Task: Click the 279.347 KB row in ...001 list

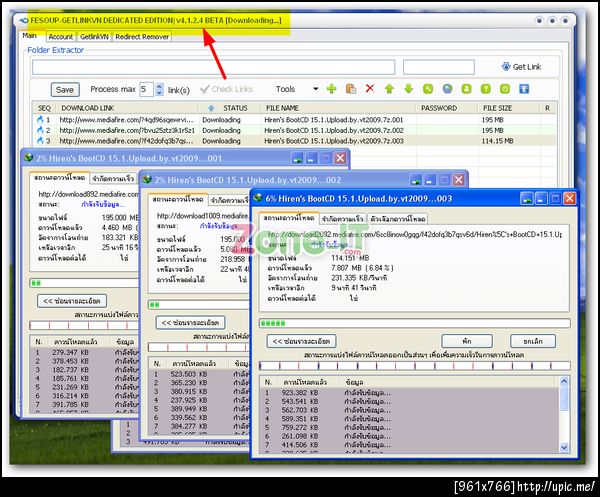Action: [84, 352]
